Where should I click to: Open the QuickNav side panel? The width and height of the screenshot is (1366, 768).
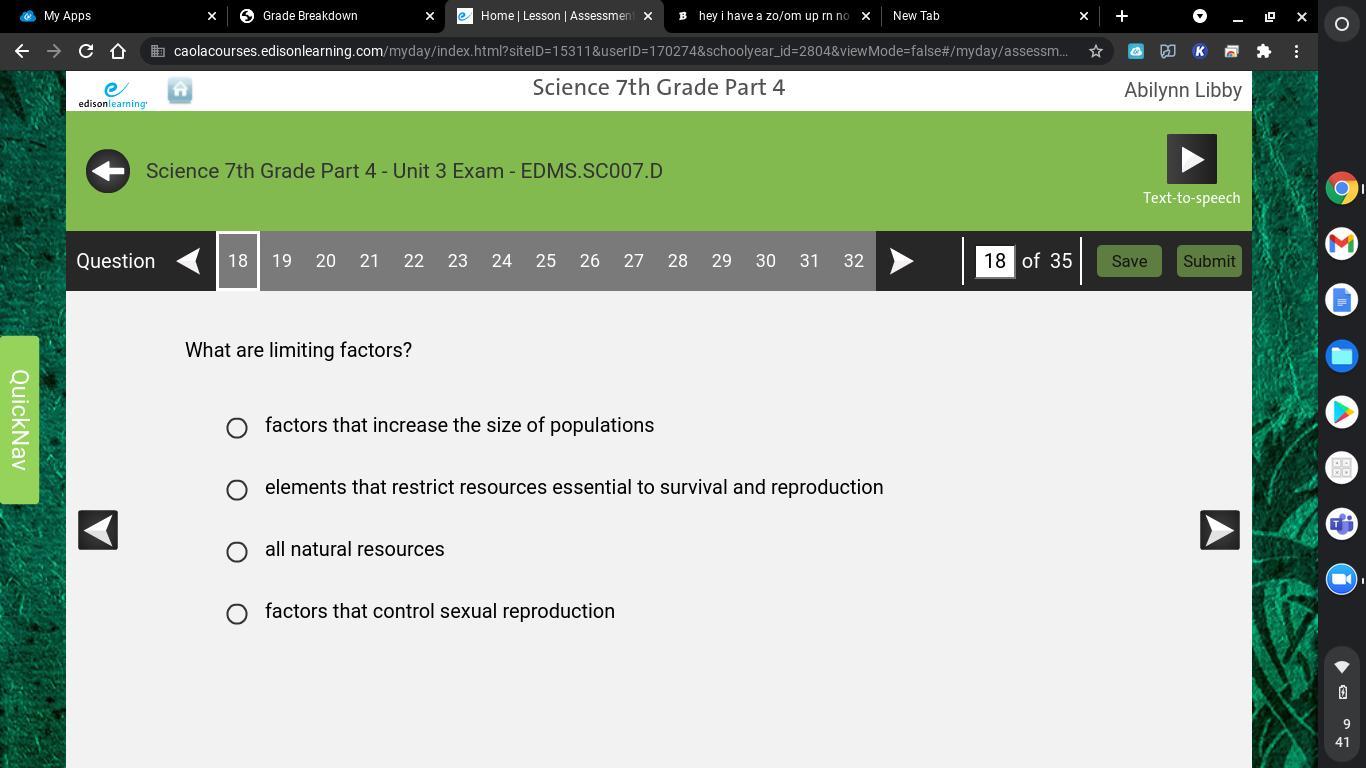[19, 420]
